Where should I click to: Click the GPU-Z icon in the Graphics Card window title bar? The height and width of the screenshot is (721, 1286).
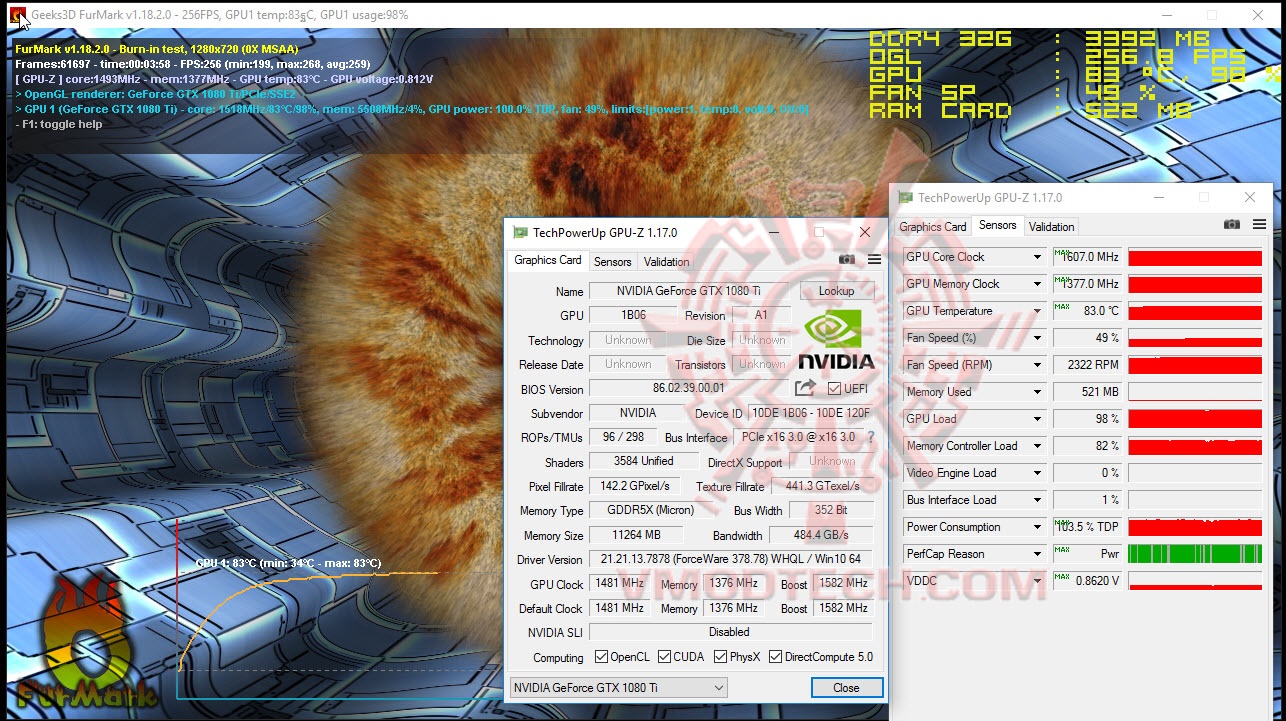coord(520,233)
